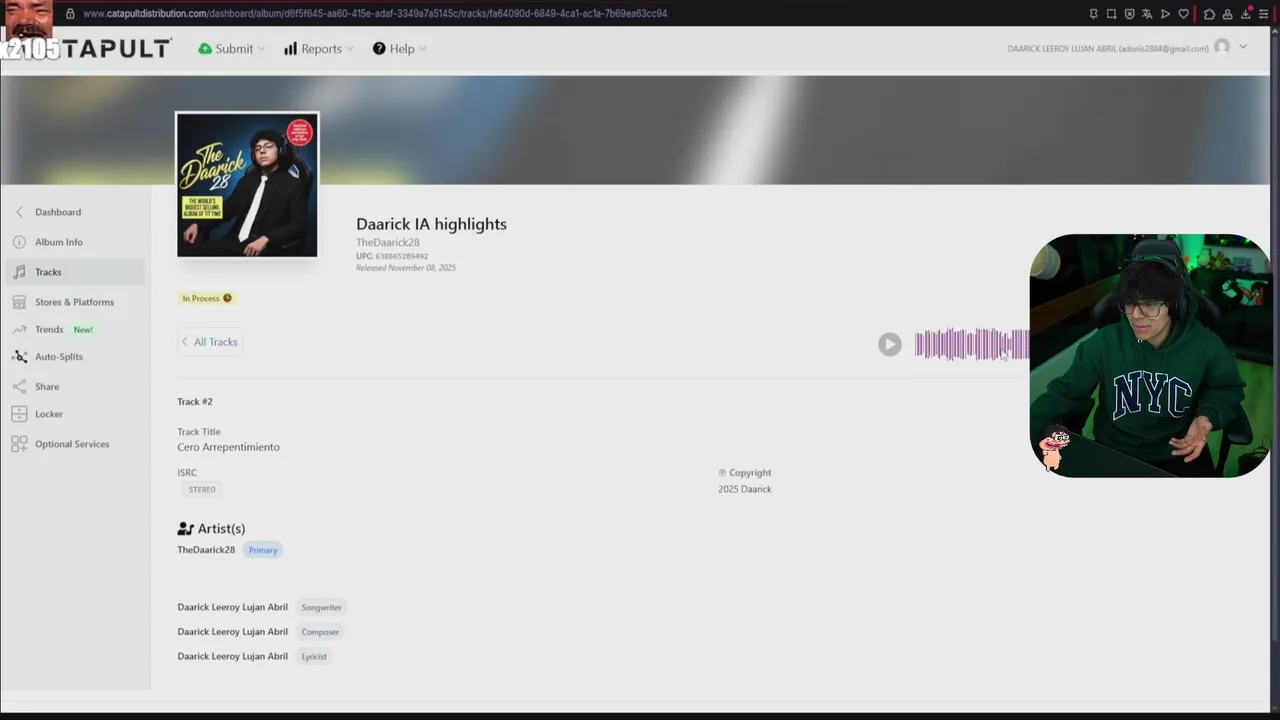
Task: Open the browser profile icon
Action: [1227, 14]
